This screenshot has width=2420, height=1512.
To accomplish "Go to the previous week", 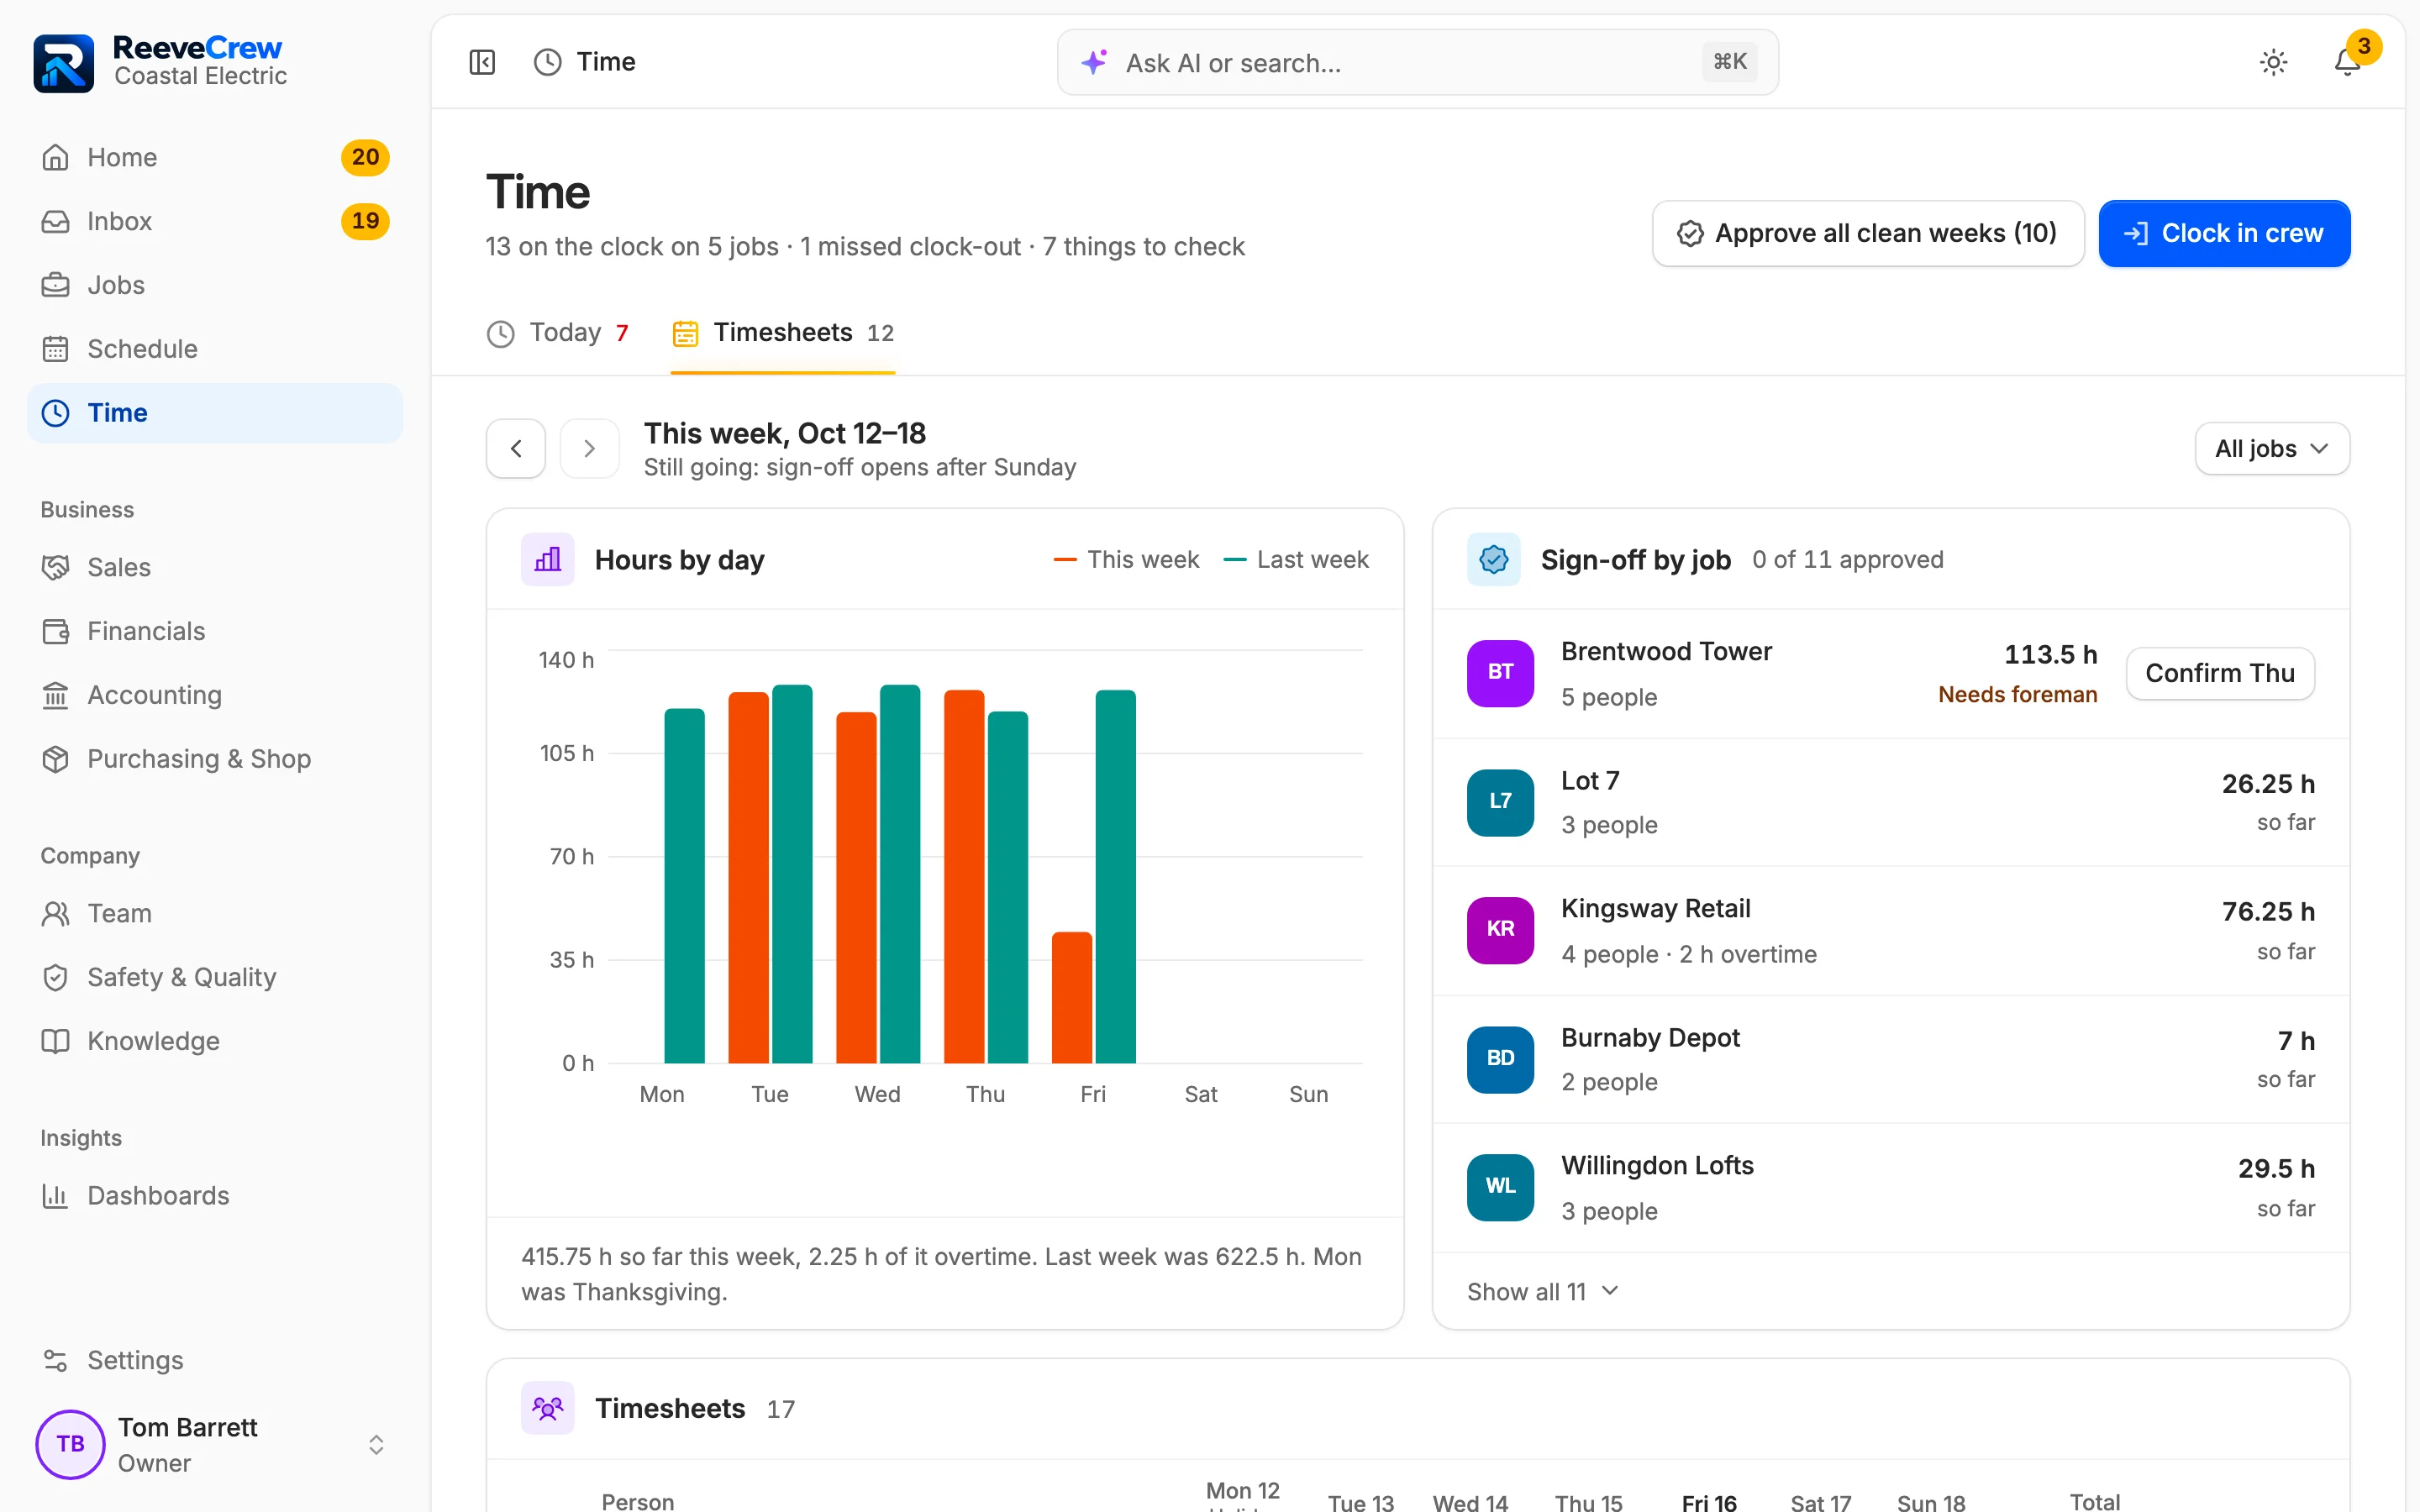I will pos(516,448).
